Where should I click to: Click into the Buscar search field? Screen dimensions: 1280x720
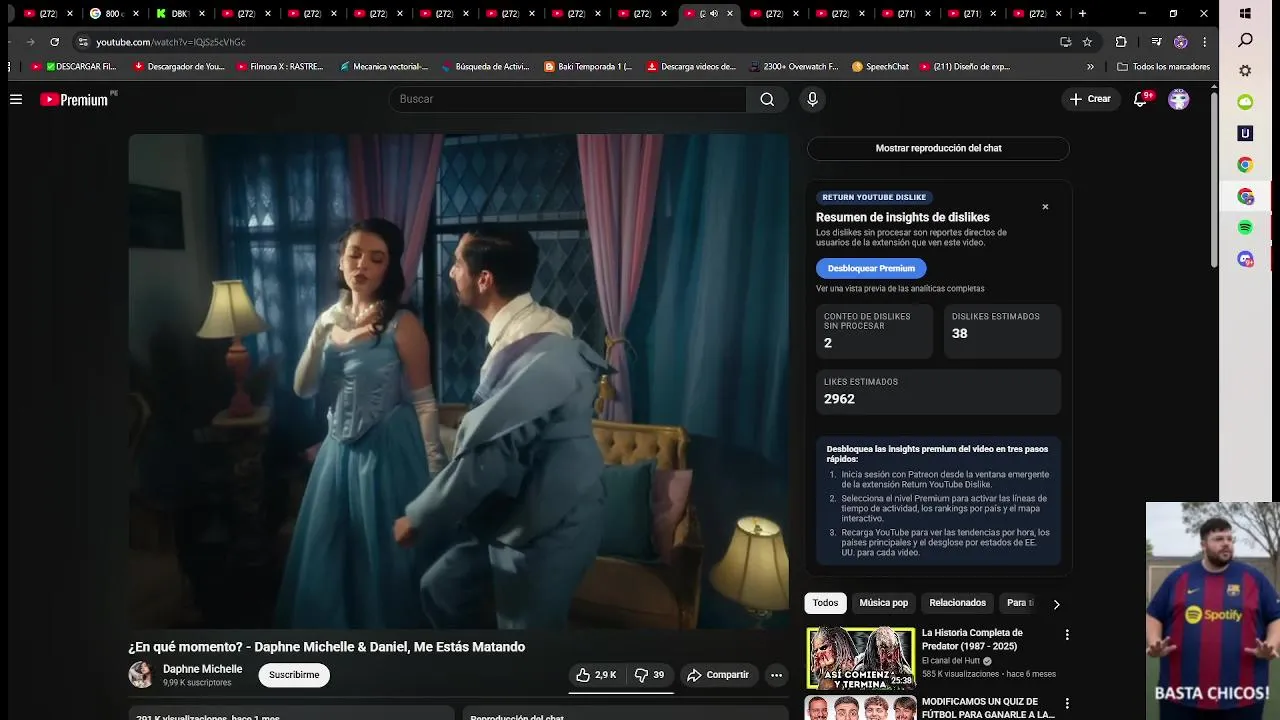point(568,99)
